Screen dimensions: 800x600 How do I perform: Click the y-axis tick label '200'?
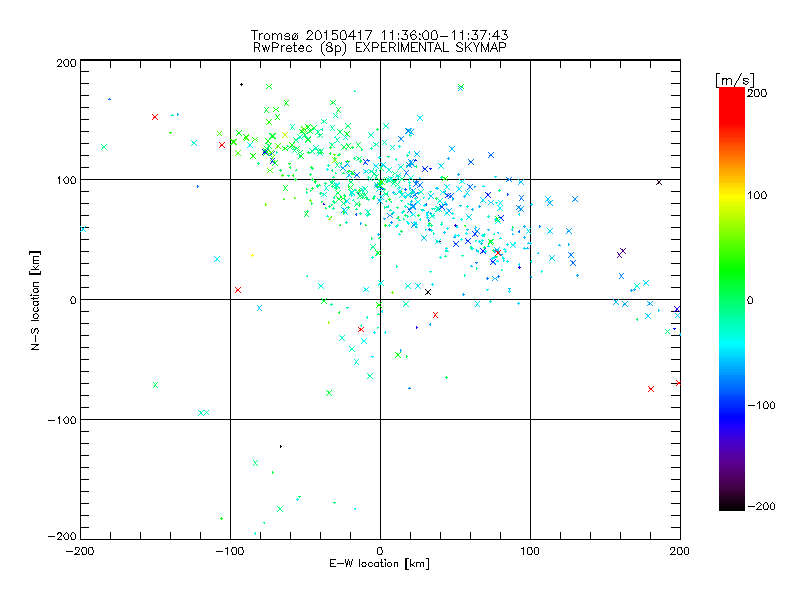pos(66,63)
